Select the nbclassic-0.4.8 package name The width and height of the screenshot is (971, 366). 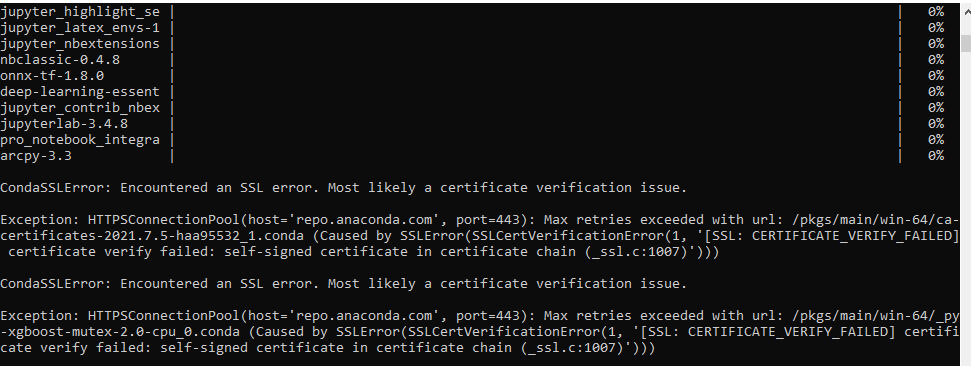pyautogui.click(x=60, y=60)
